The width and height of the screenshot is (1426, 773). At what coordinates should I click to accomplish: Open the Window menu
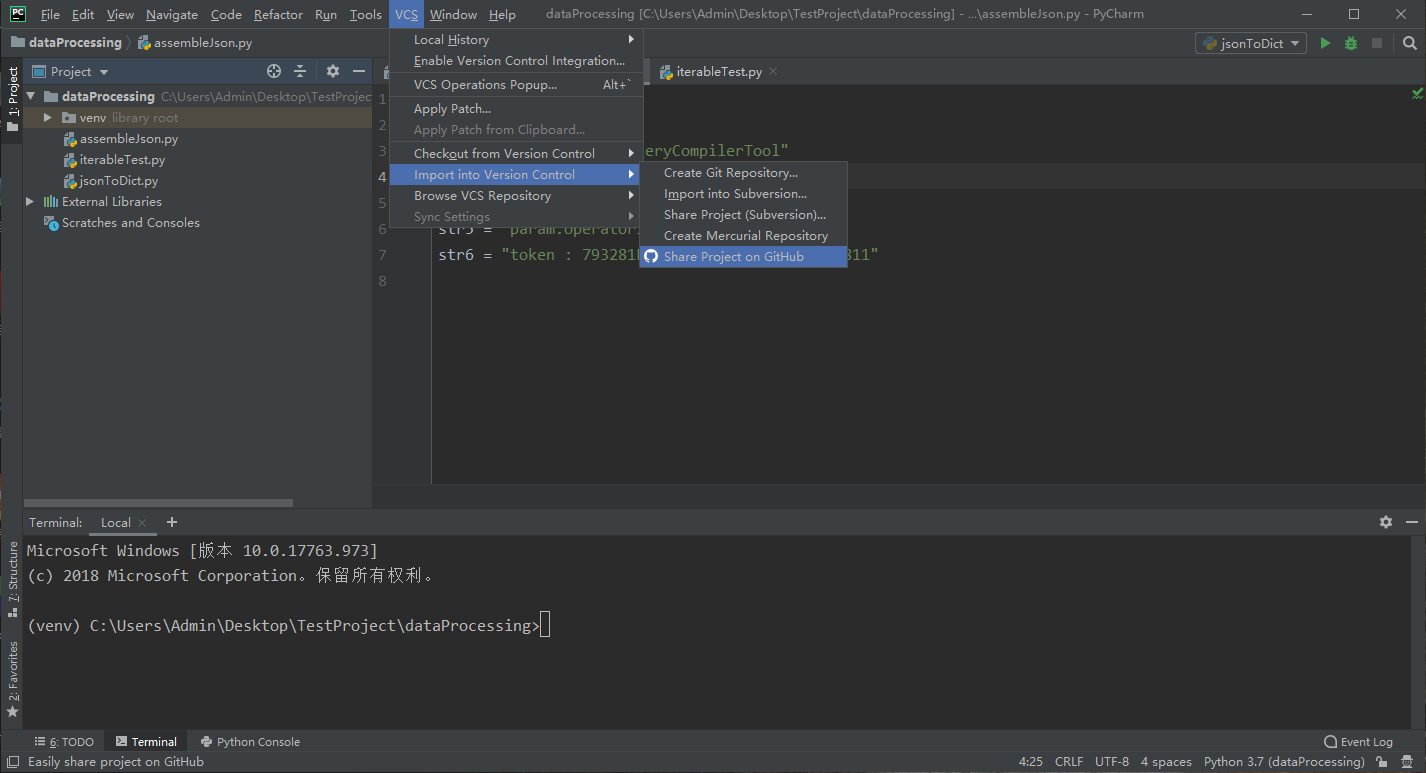pyautogui.click(x=453, y=14)
